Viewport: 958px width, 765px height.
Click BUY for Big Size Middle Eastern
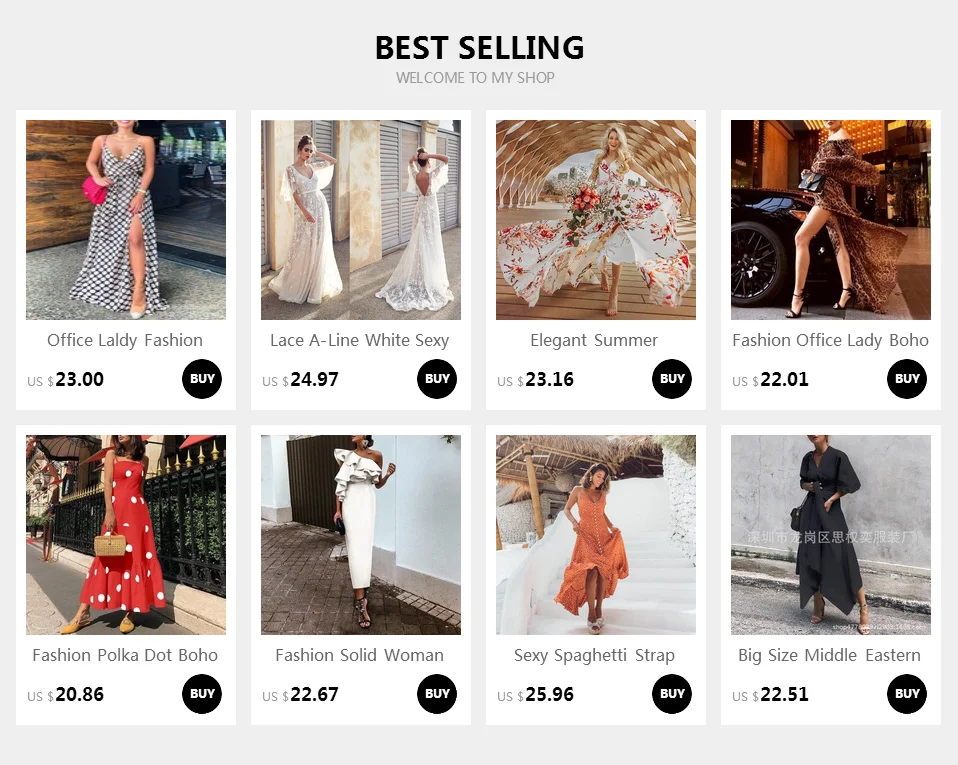(x=907, y=694)
